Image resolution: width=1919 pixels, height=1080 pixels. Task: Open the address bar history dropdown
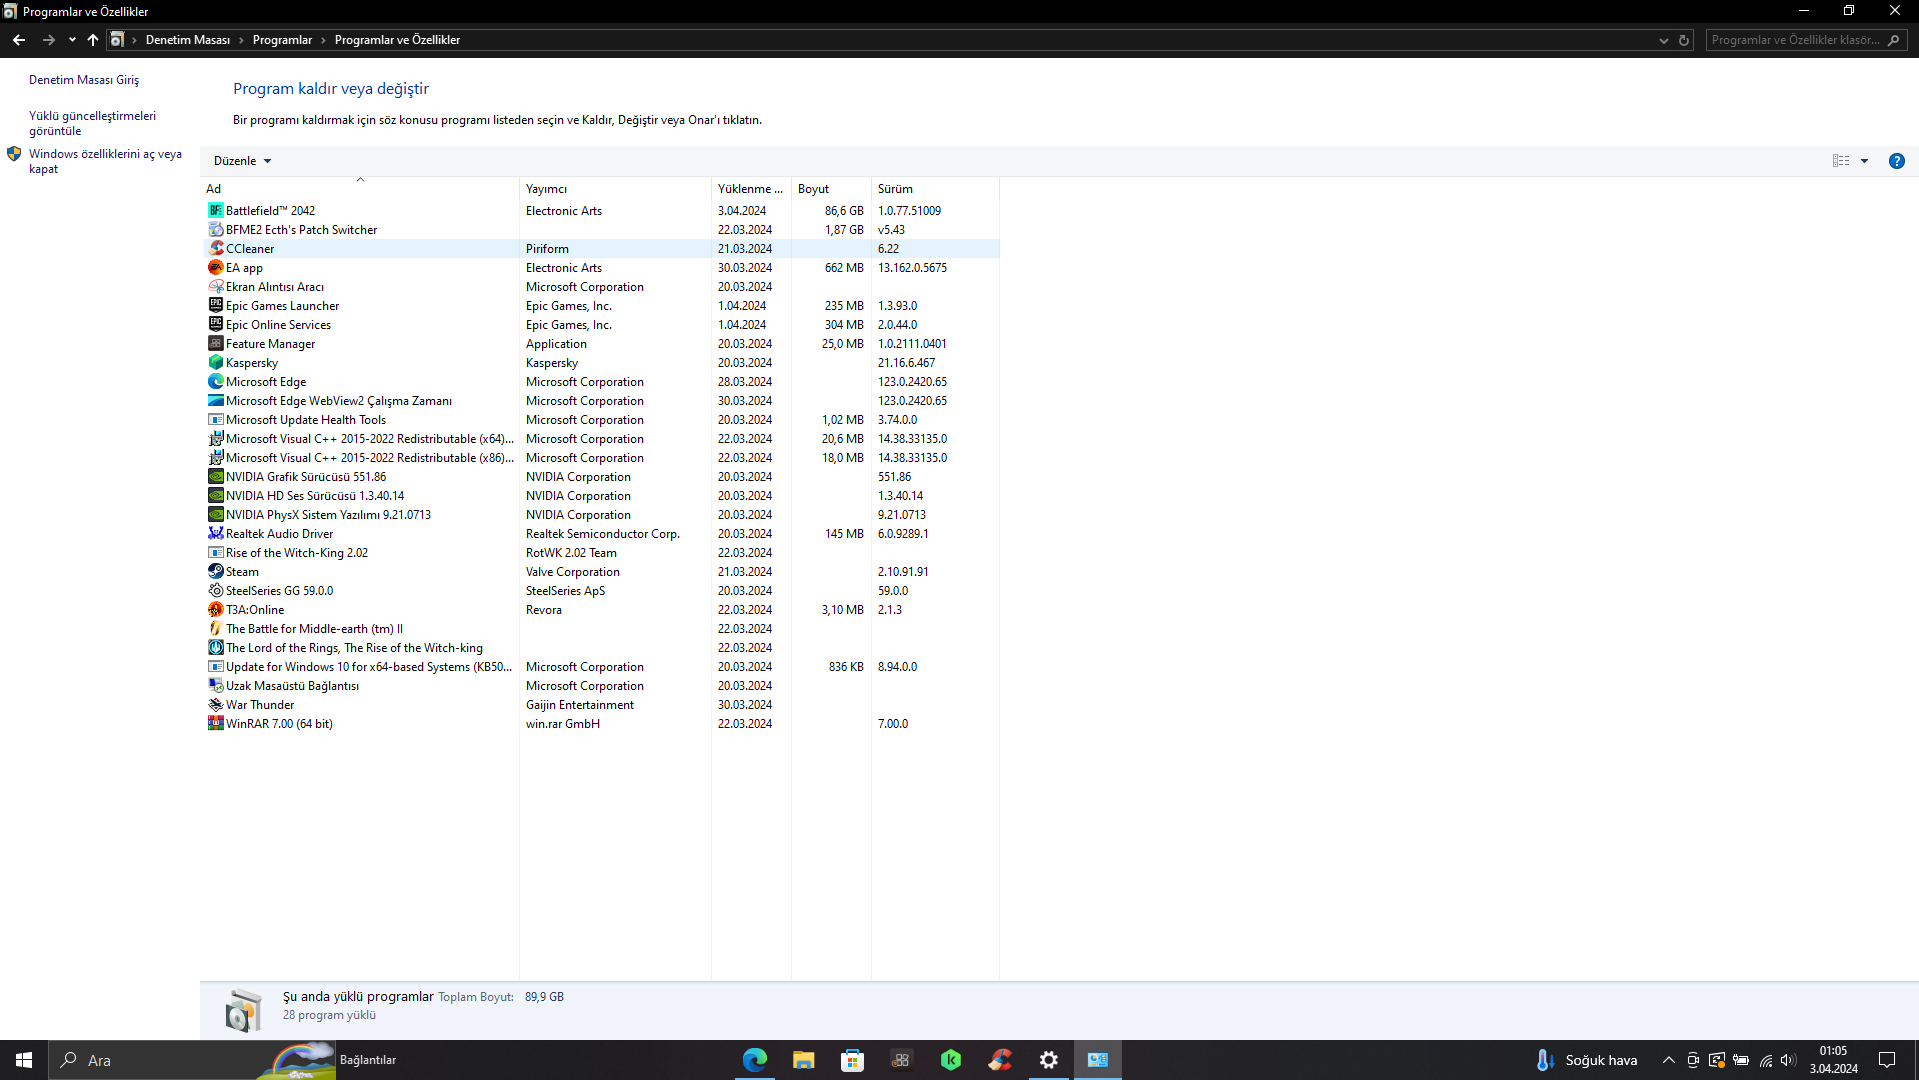tap(1664, 40)
